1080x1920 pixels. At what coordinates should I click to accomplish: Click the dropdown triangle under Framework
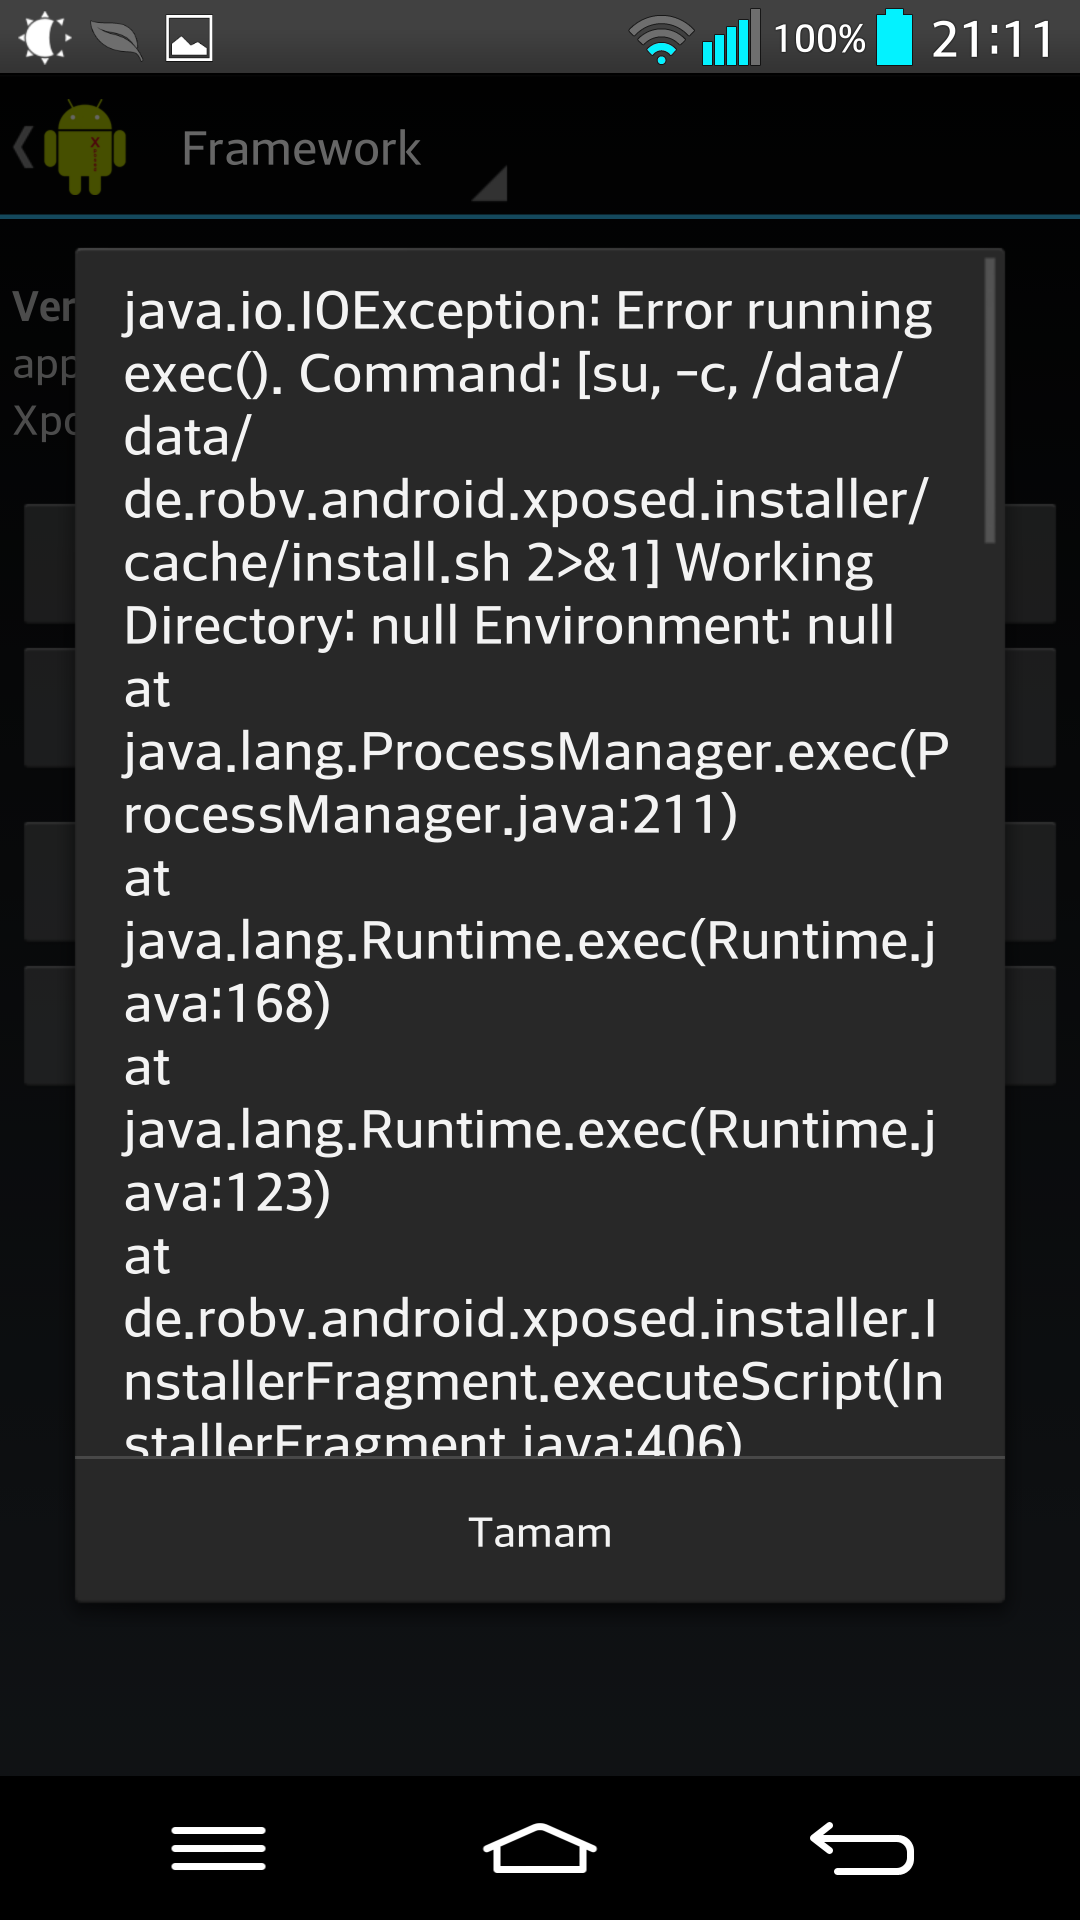coord(490,183)
